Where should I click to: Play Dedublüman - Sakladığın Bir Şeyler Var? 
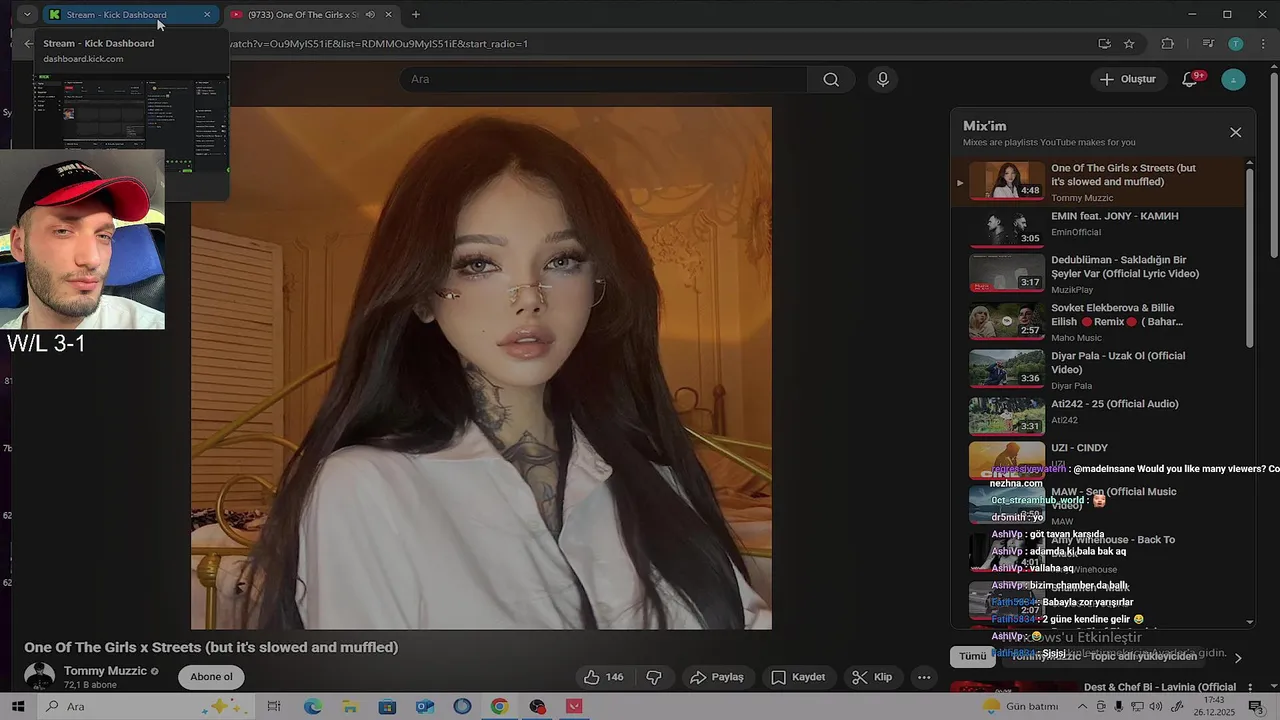[1100, 273]
